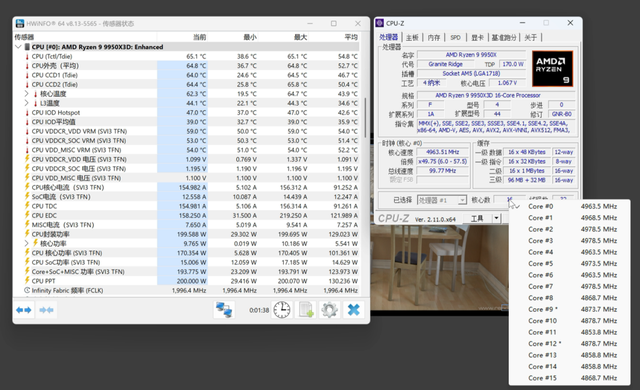Screen dimensions: 640x390
Task: Switch to the 处理器 tab in CPU-Z
Action: tap(389, 38)
